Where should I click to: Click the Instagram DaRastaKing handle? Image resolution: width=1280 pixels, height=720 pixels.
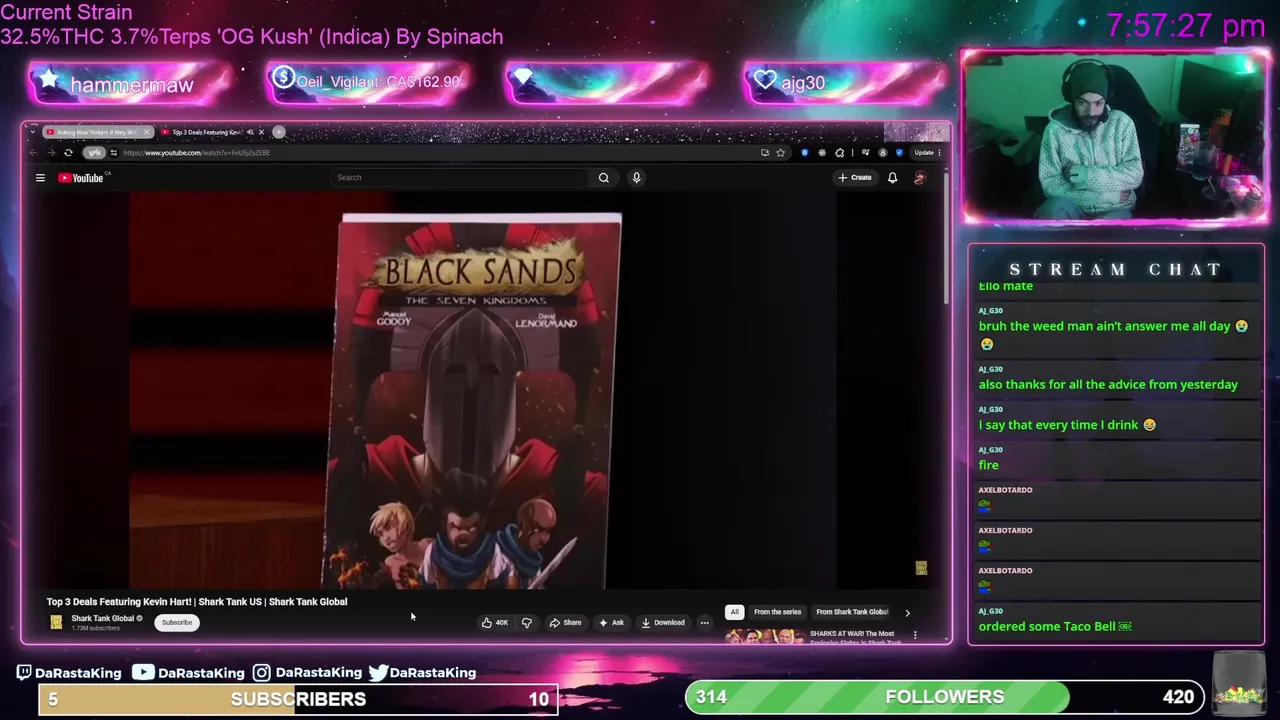coord(307,673)
